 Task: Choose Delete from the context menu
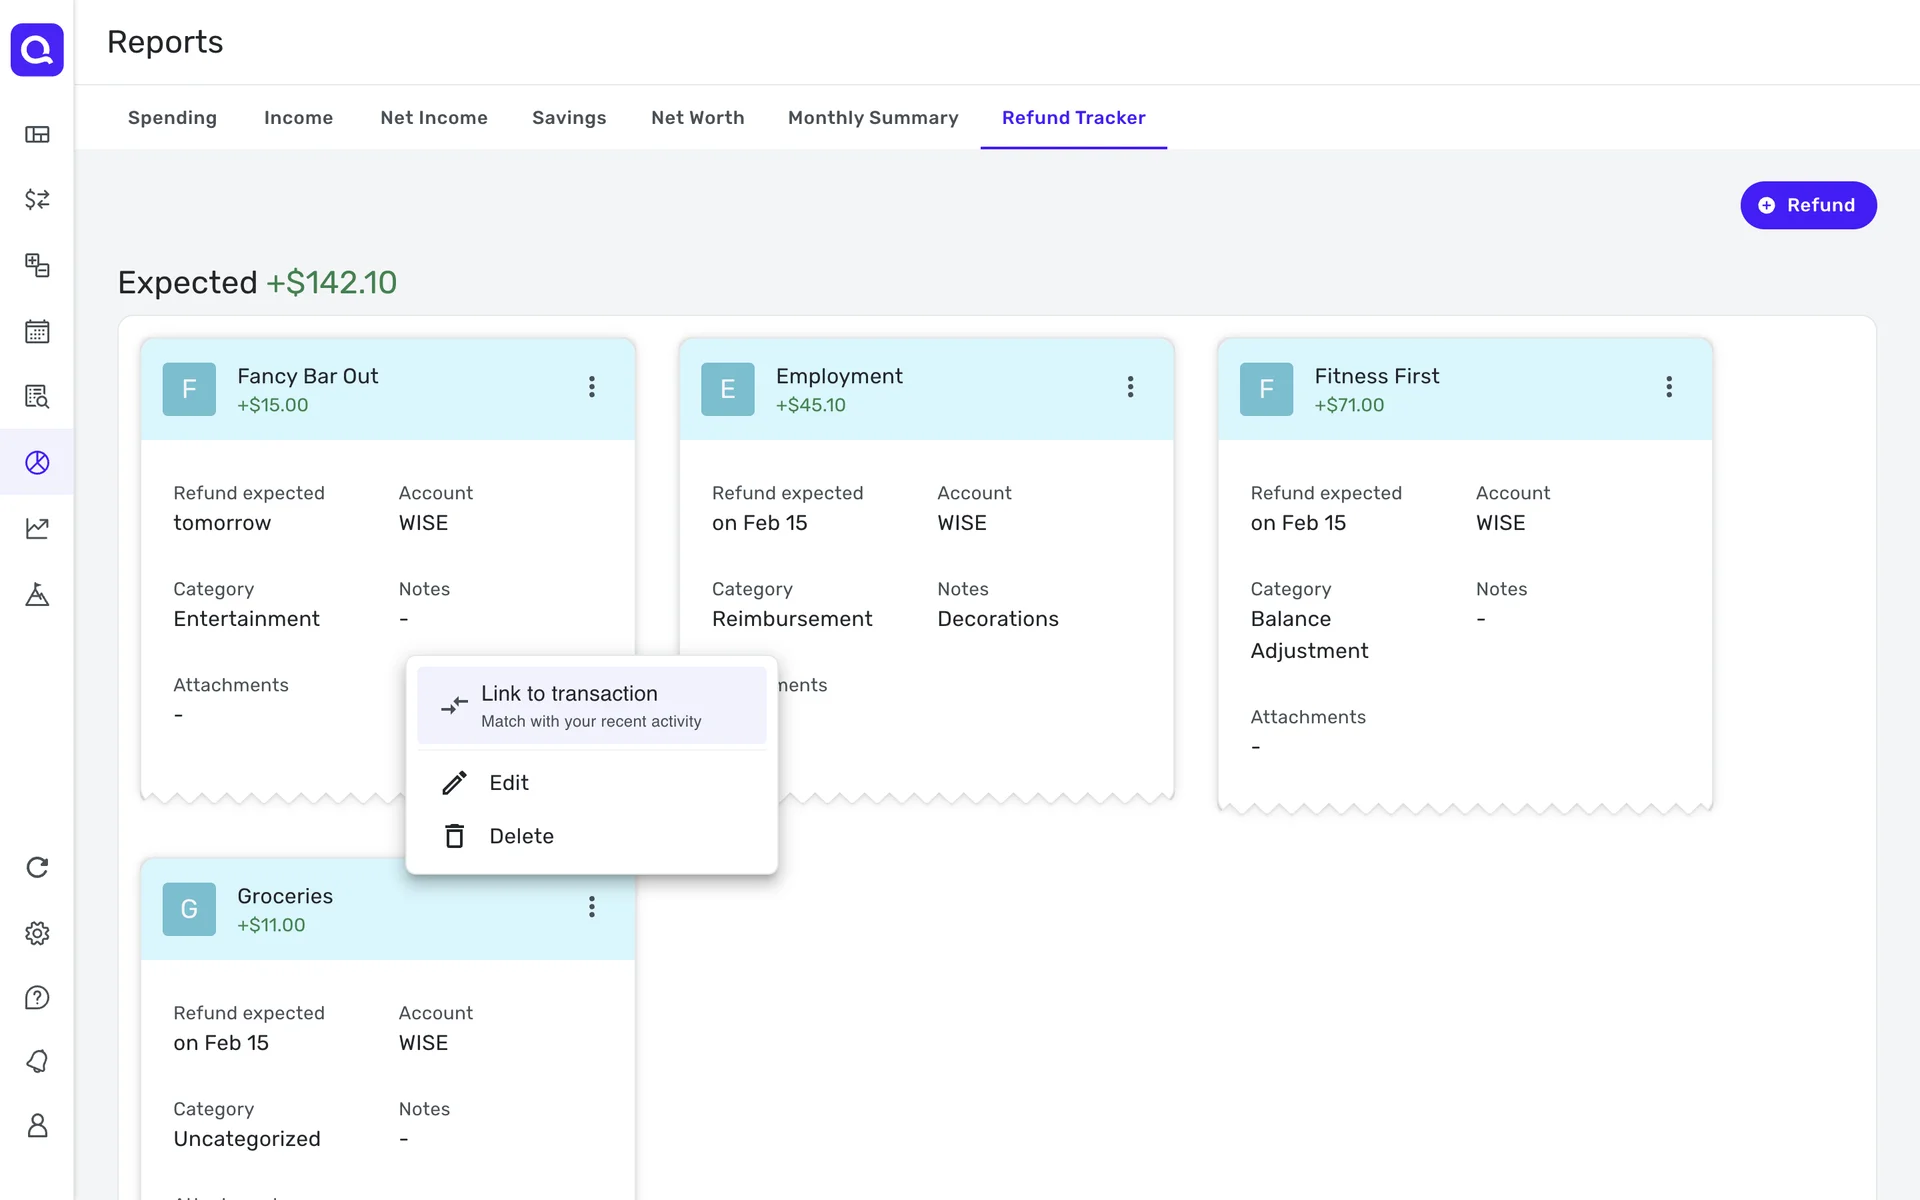pyautogui.click(x=521, y=836)
